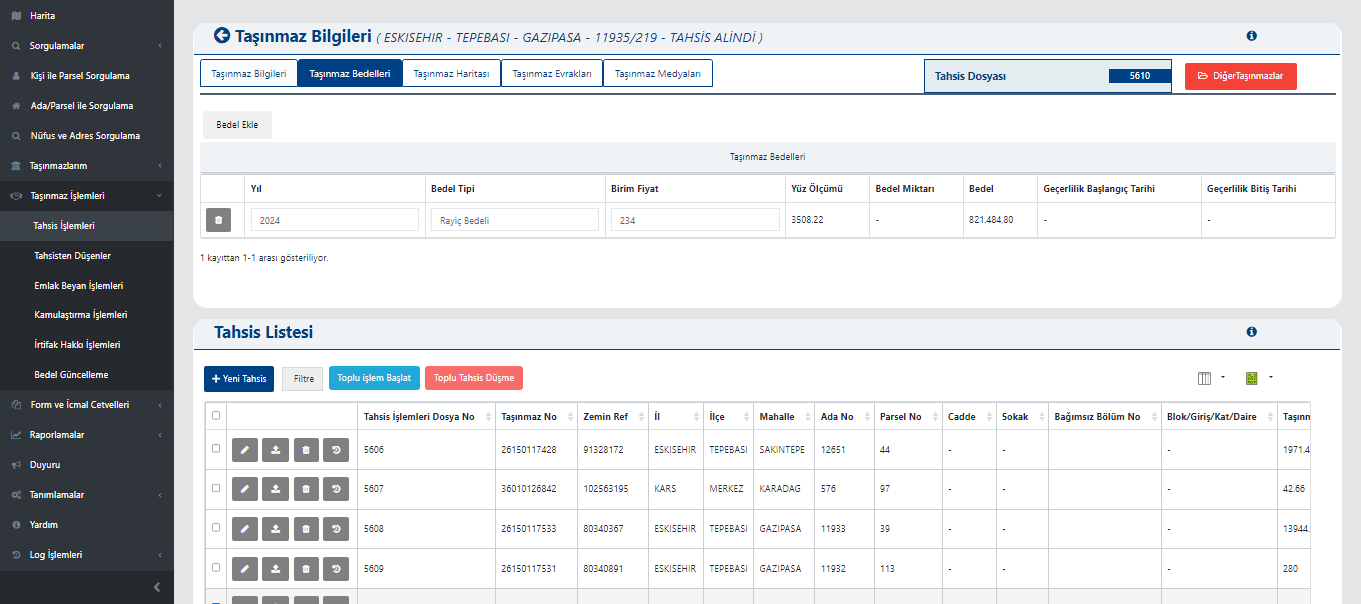
Task: Open Tahsisten Düşenler in sidebar
Action: (72, 256)
